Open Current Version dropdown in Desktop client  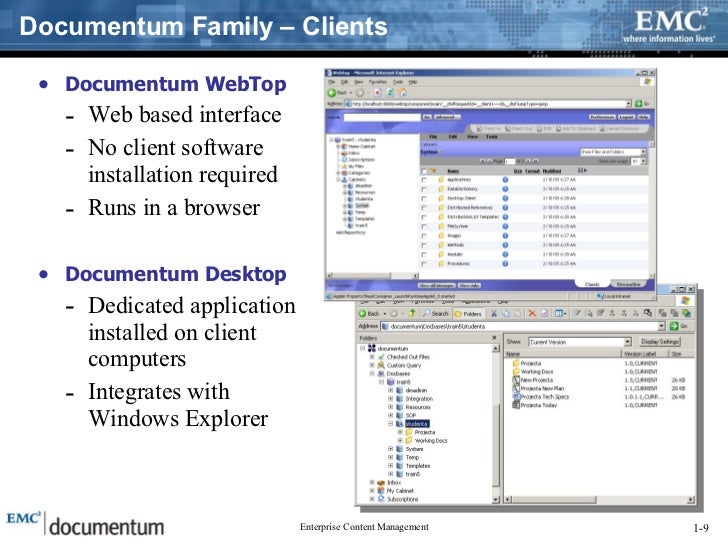point(580,342)
